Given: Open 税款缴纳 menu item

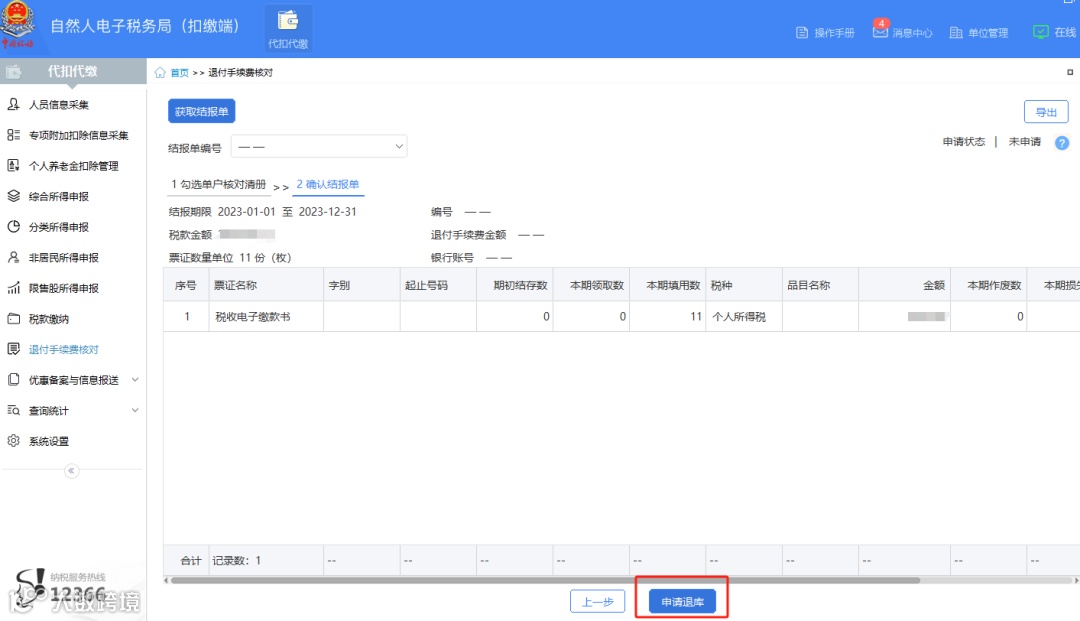Looking at the screenshot, I should tap(48, 319).
